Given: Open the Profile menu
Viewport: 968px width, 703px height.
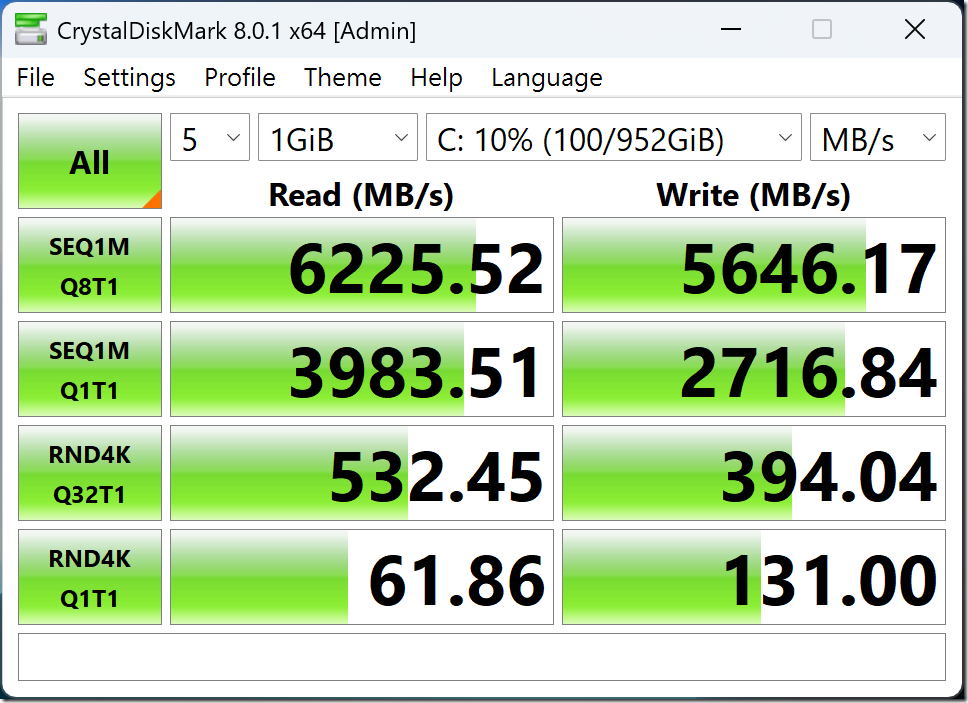Looking at the screenshot, I should click(x=240, y=78).
